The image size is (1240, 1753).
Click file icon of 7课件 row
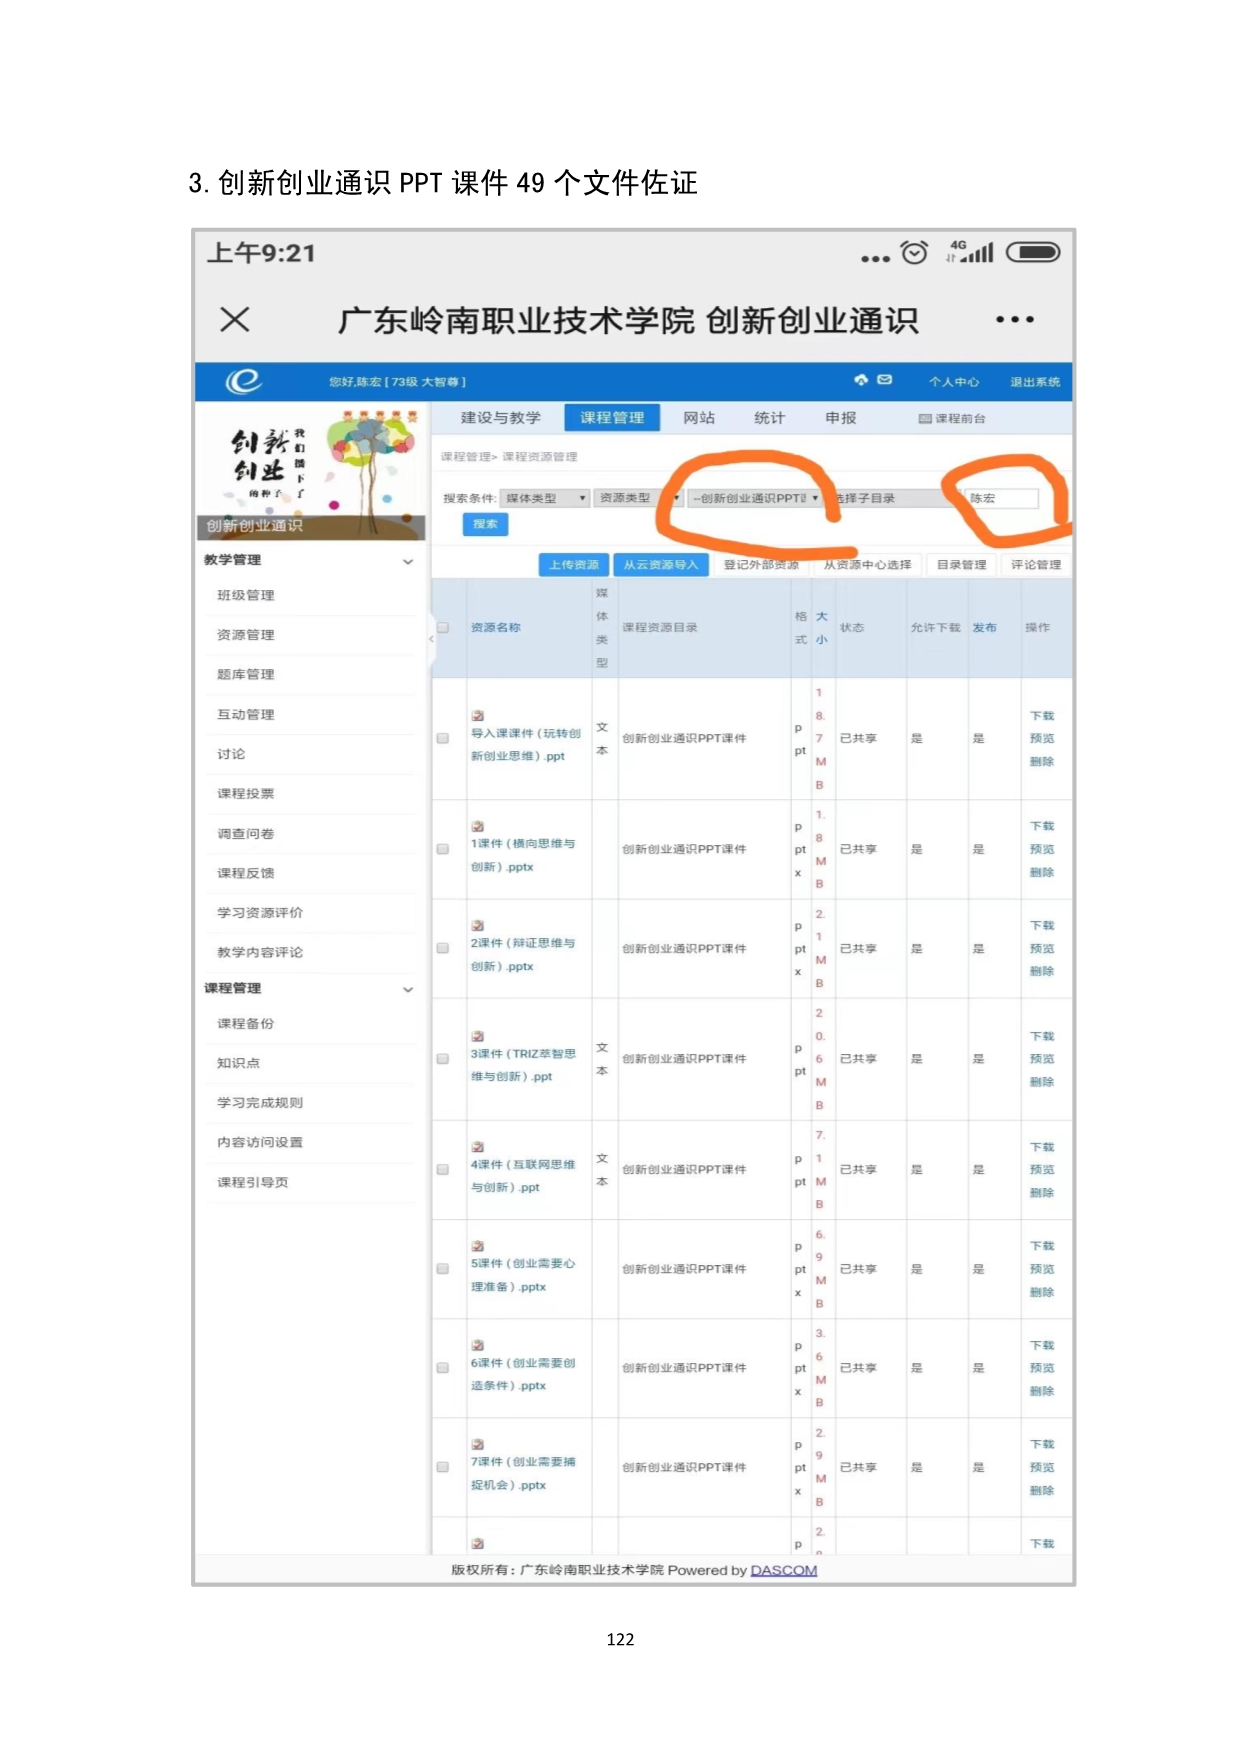coord(478,1444)
